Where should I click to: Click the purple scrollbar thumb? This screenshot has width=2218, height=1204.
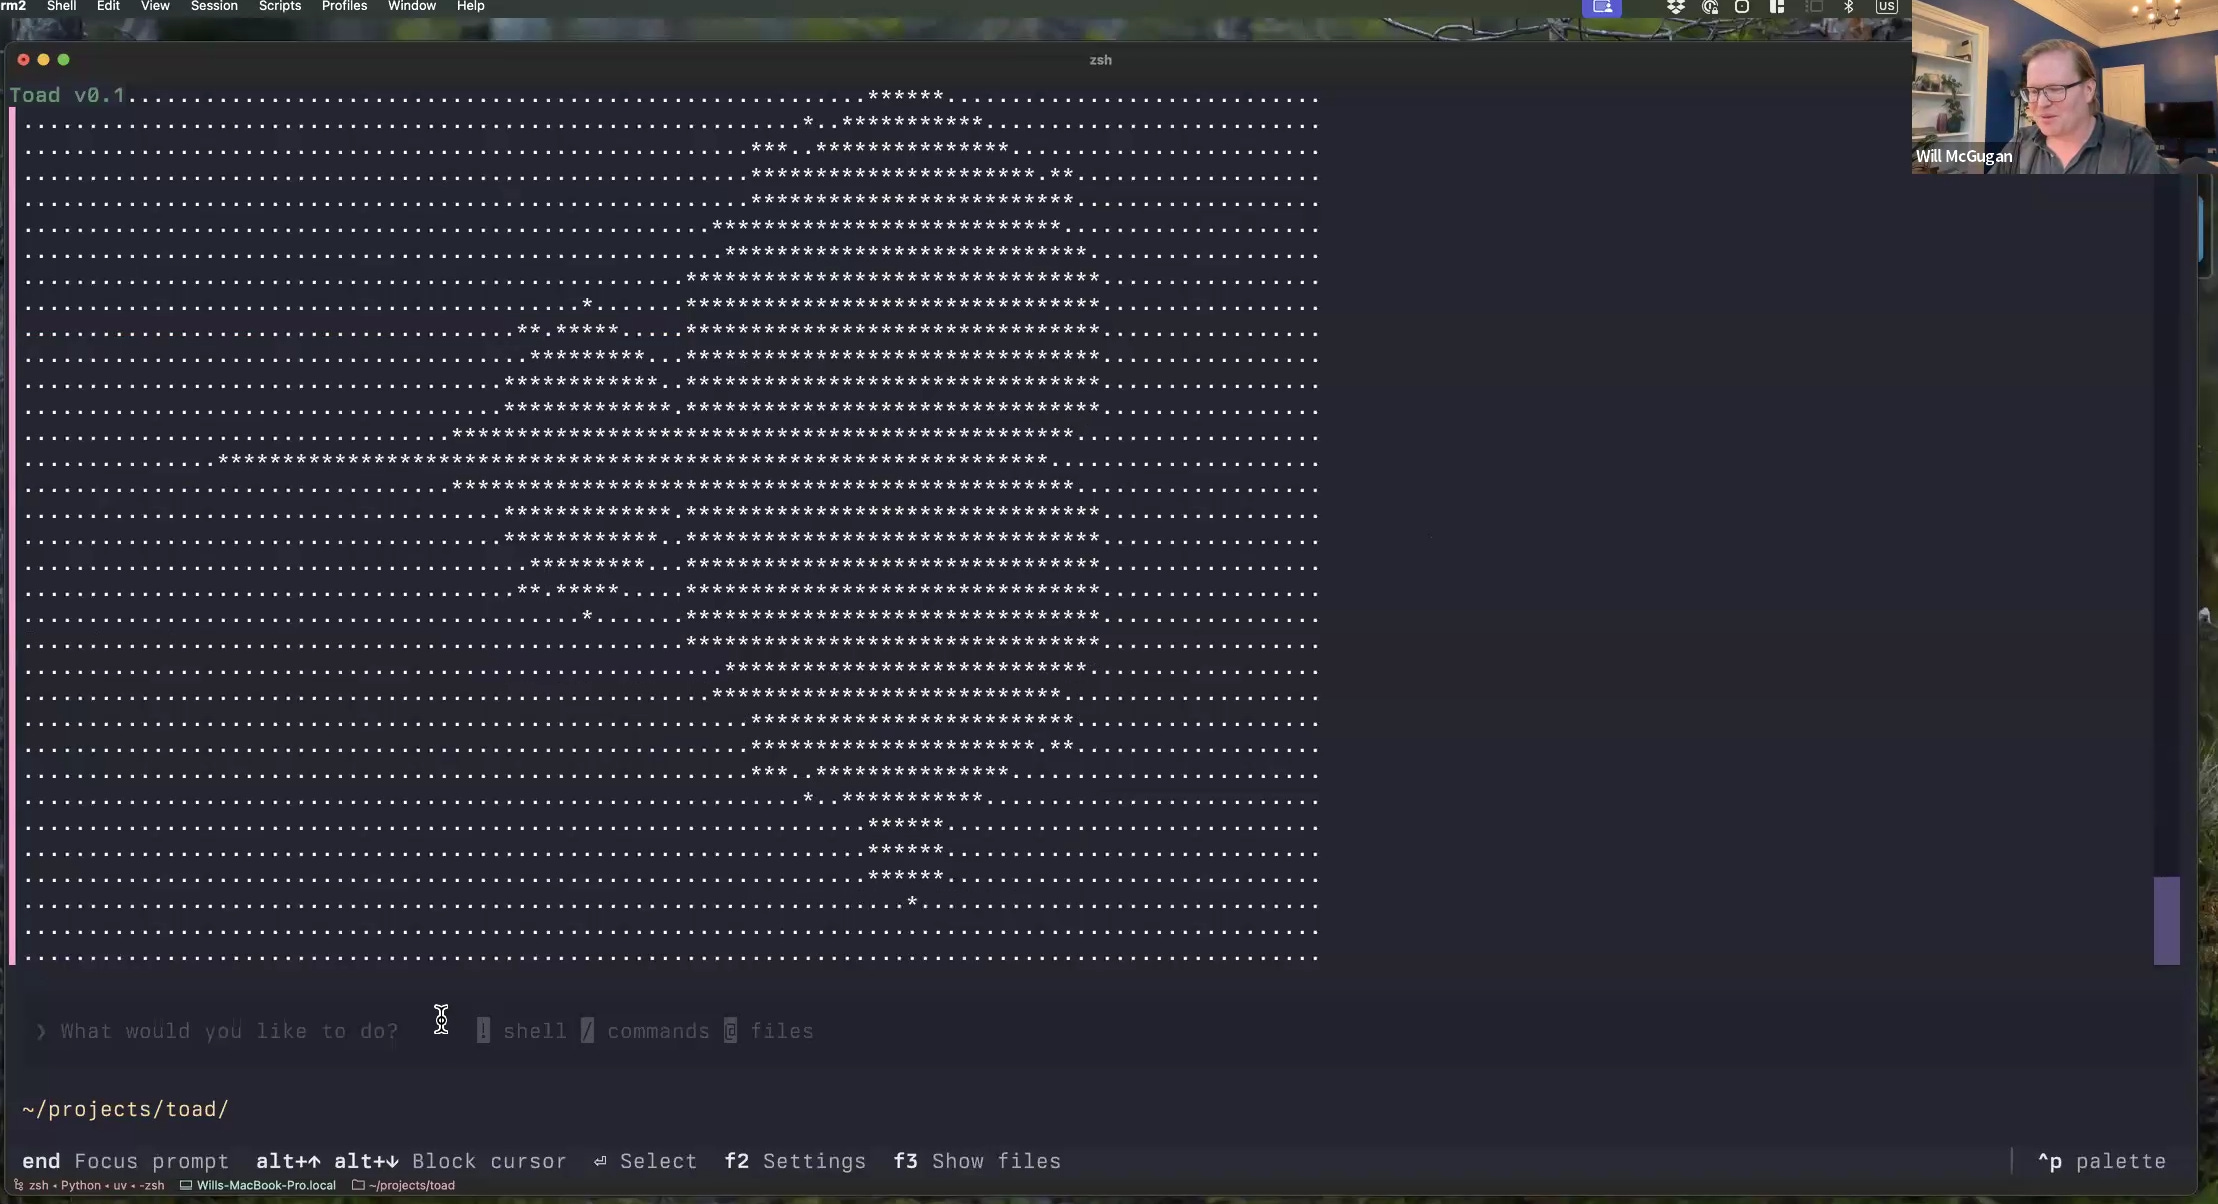[x=2166, y=920]
